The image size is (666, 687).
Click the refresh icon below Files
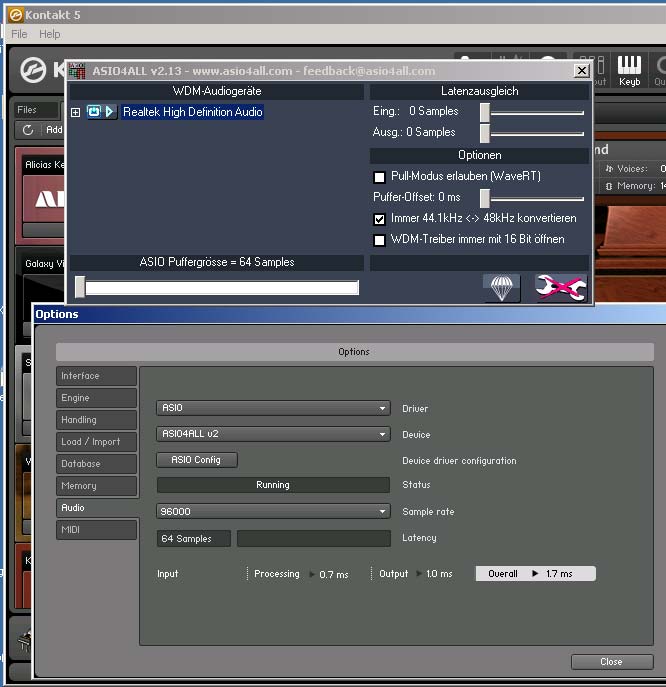(x=28, y=130)
